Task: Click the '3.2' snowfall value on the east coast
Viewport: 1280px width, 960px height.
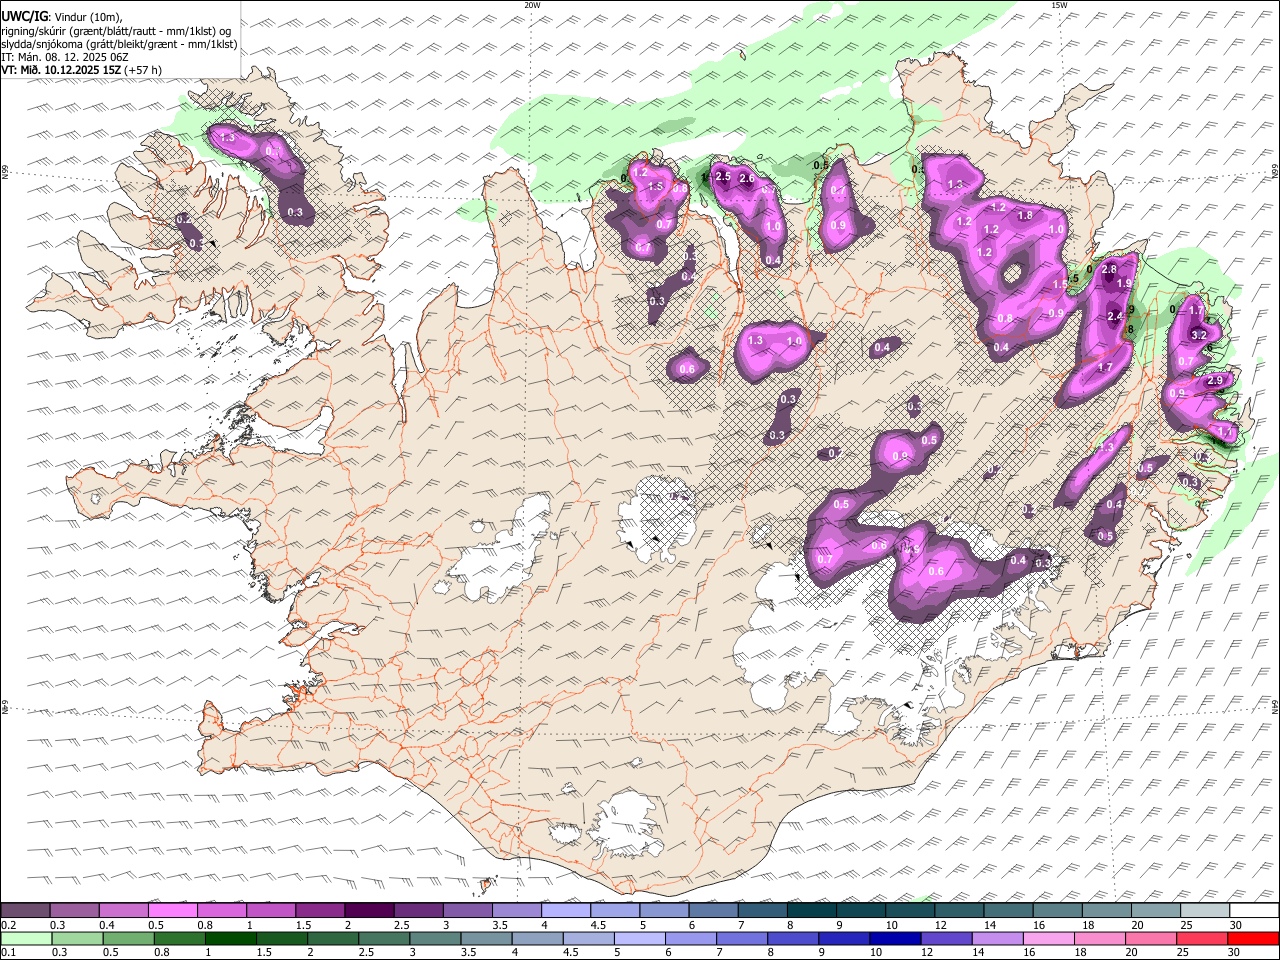Action: tap(1201, 334)
